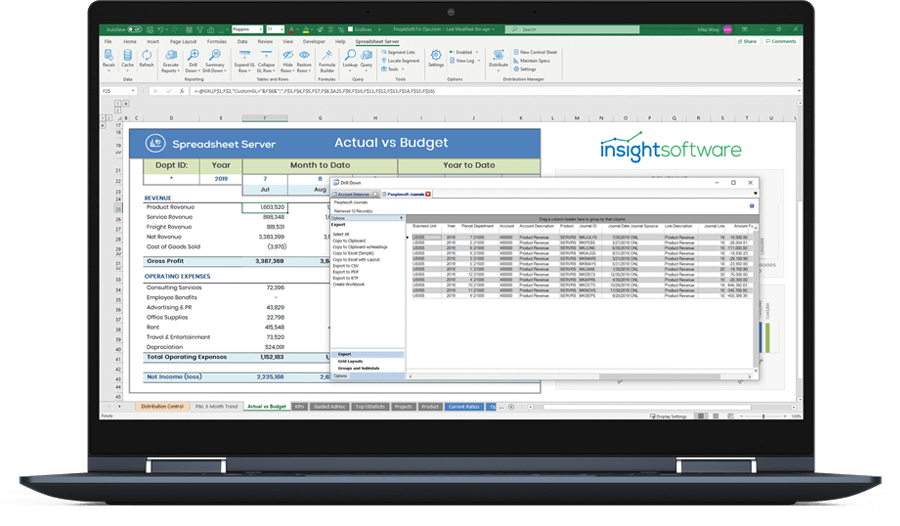900x526 pixels.
Task: Click the help icon in Drill Down window
Action: coord(751,206)
